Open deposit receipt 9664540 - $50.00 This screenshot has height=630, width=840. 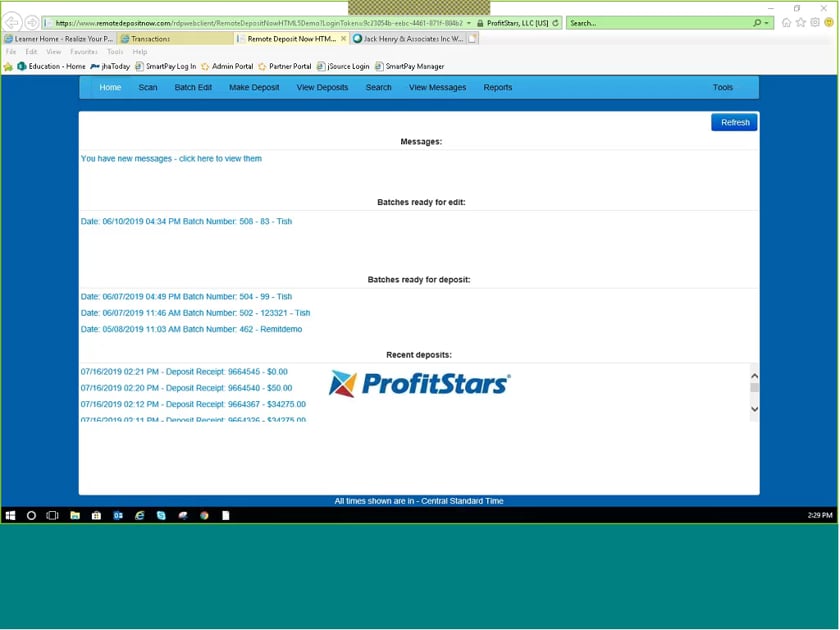pos(186,388)
